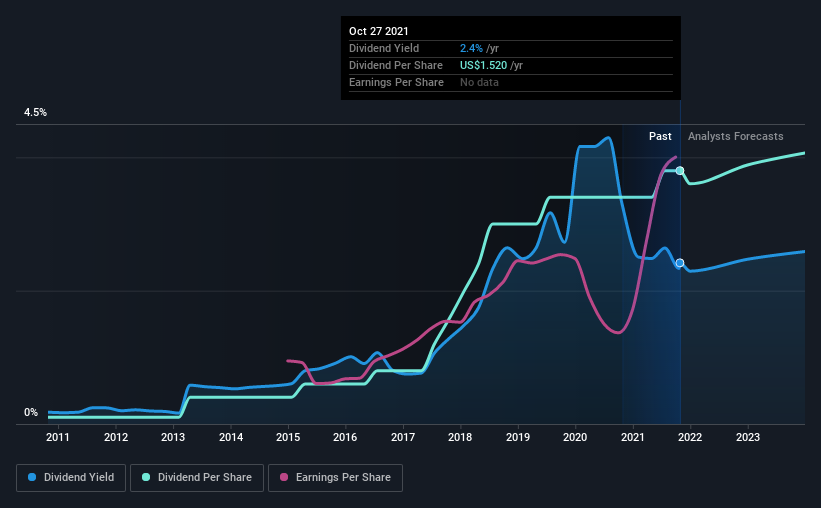Click the Analysts Forecasts label

736,136
